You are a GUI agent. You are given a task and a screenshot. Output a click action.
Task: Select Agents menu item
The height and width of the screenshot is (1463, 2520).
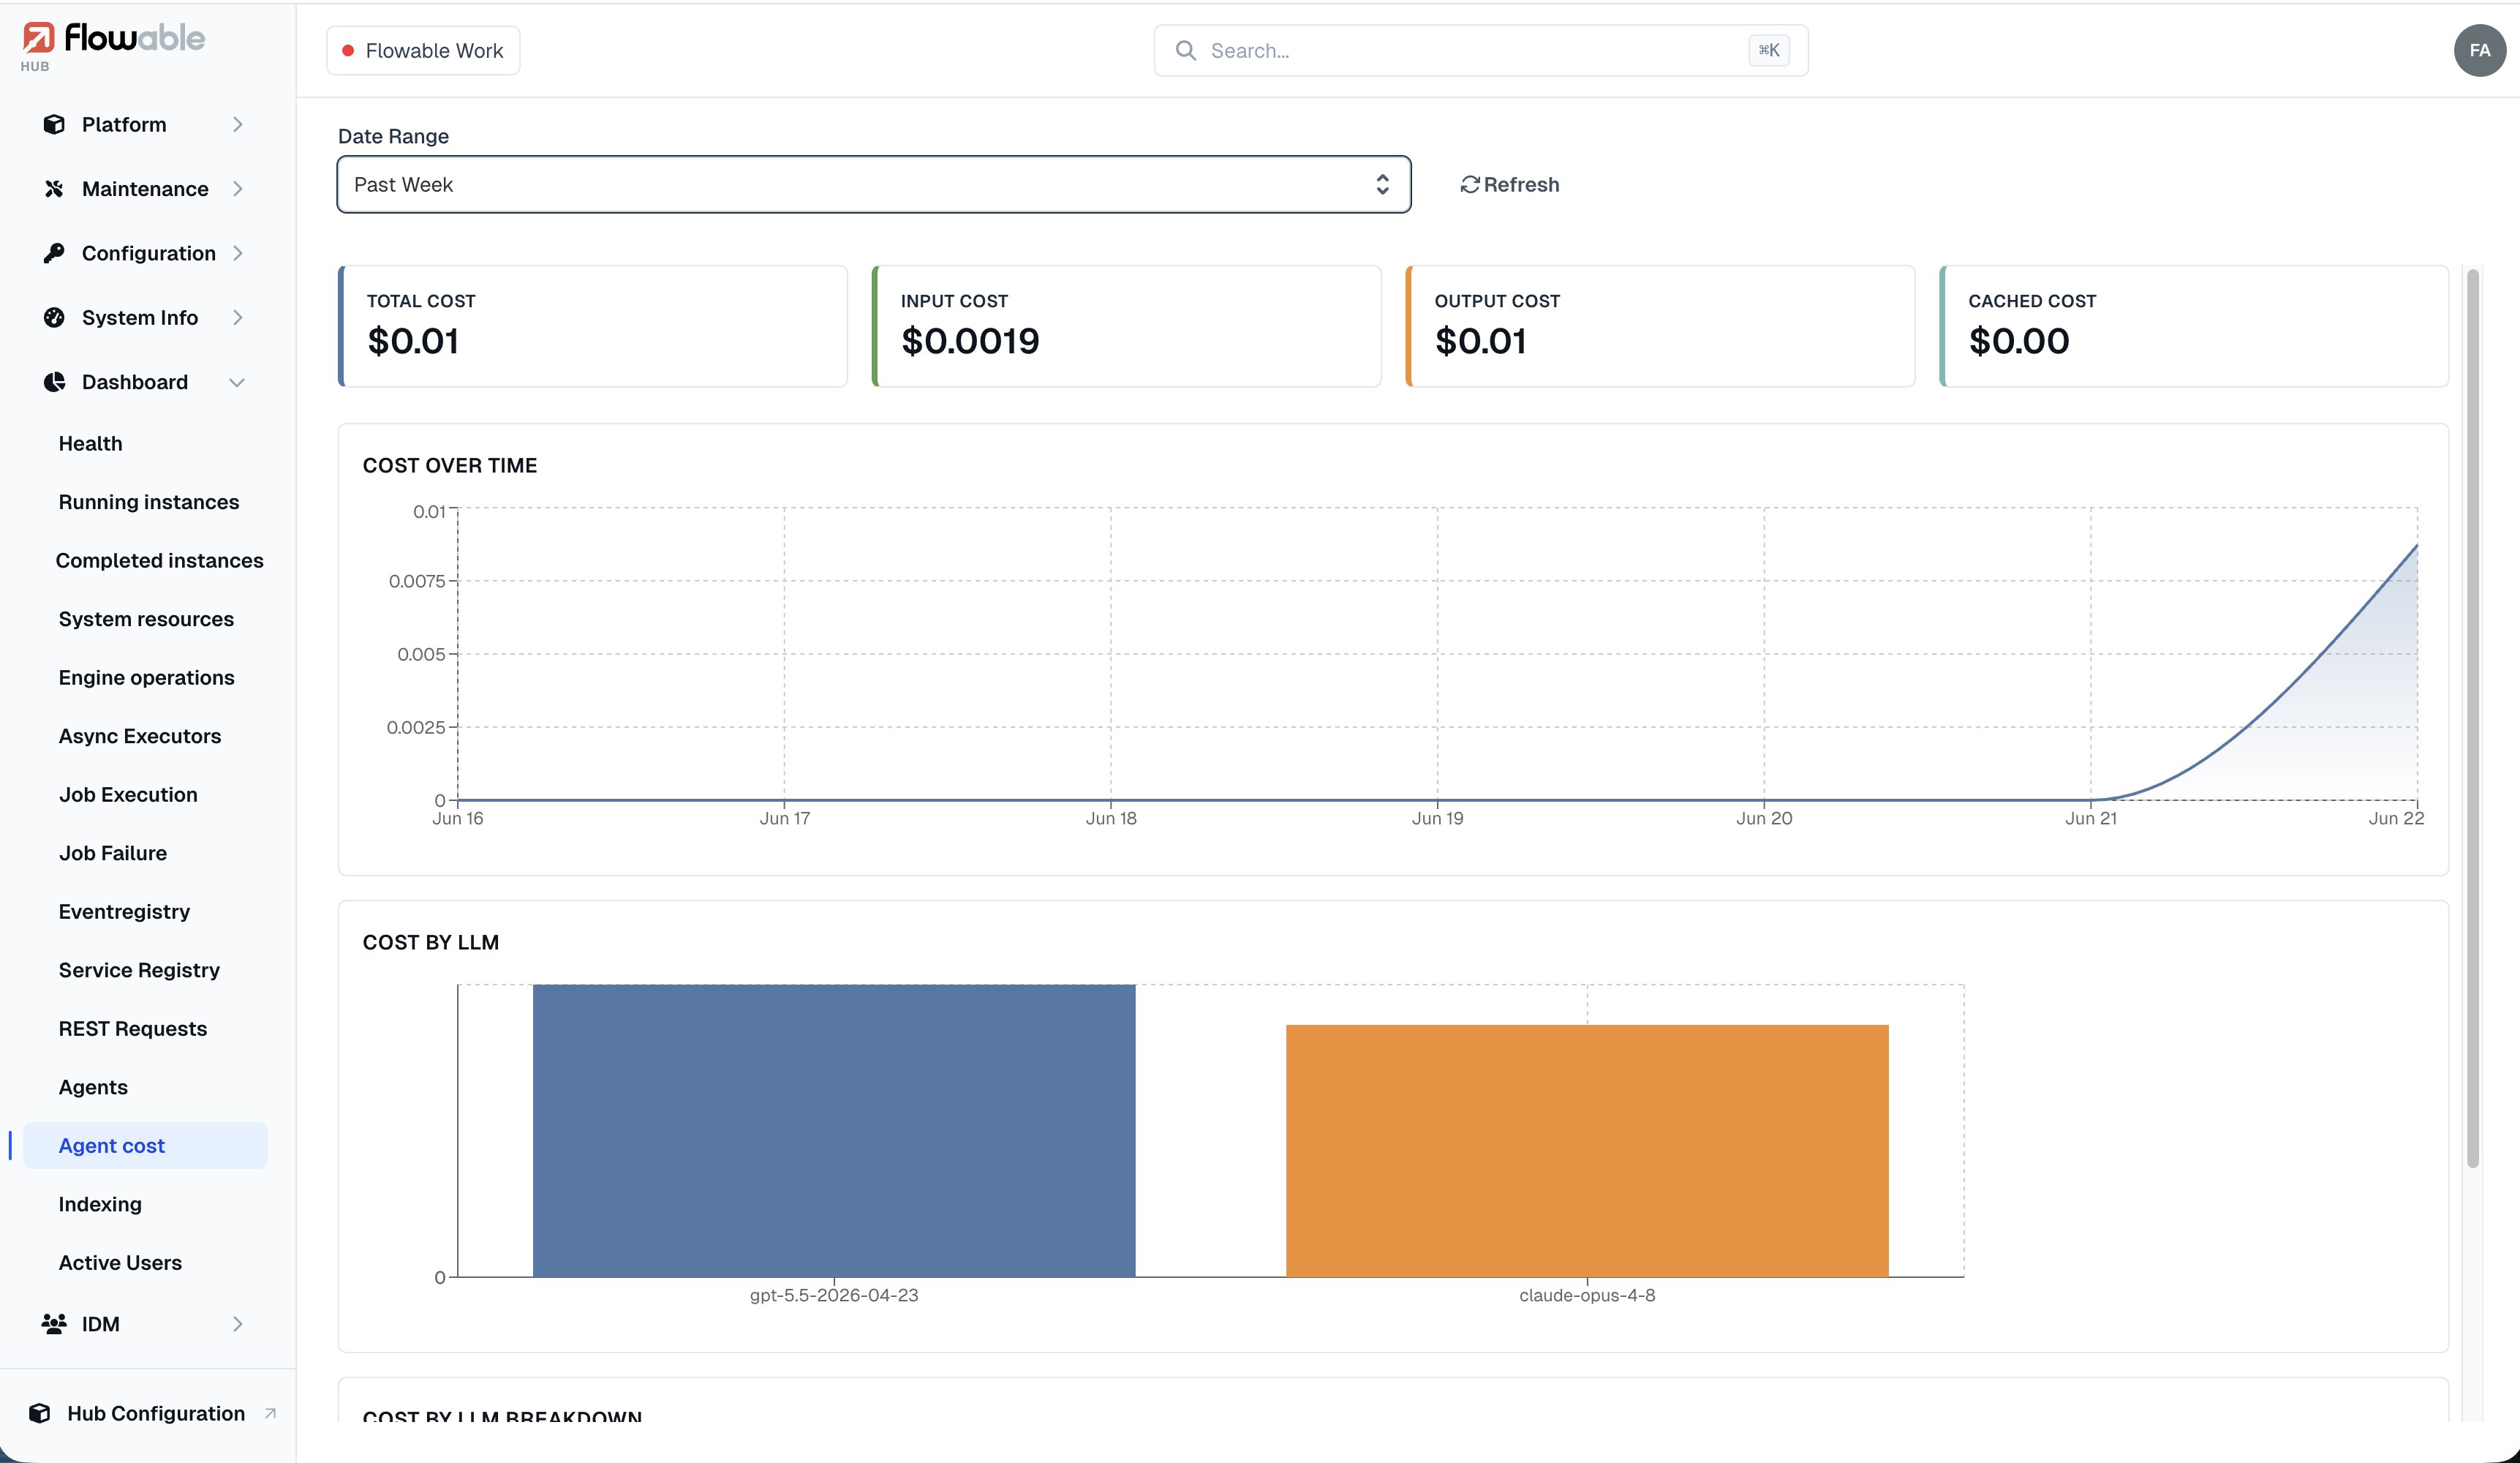tap(93, 1087)
